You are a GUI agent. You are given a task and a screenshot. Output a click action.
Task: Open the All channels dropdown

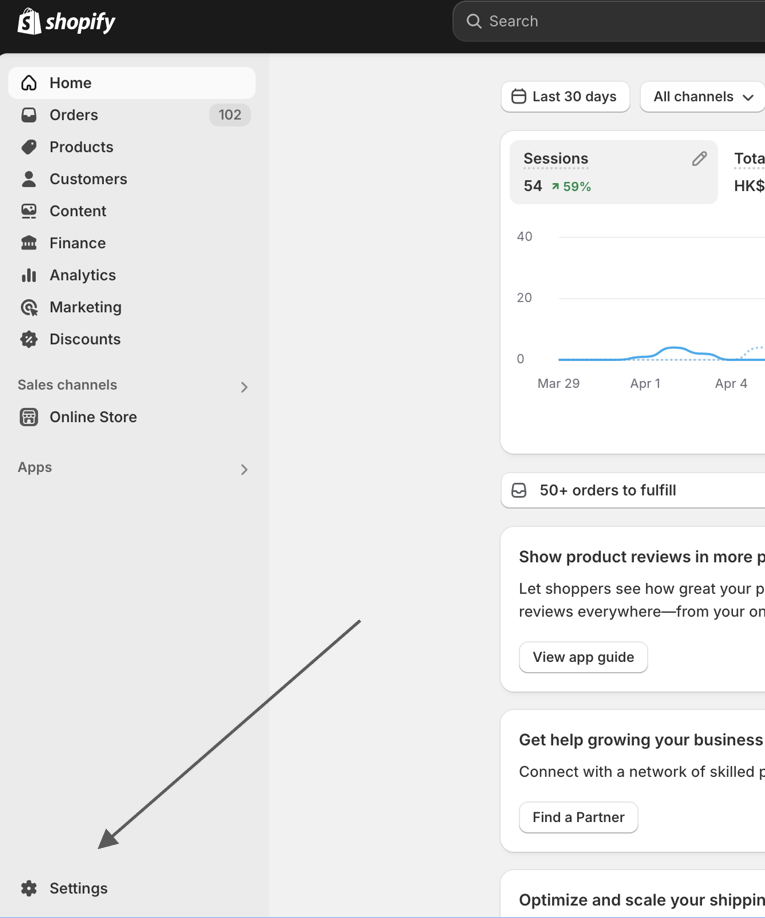[702, 97]
